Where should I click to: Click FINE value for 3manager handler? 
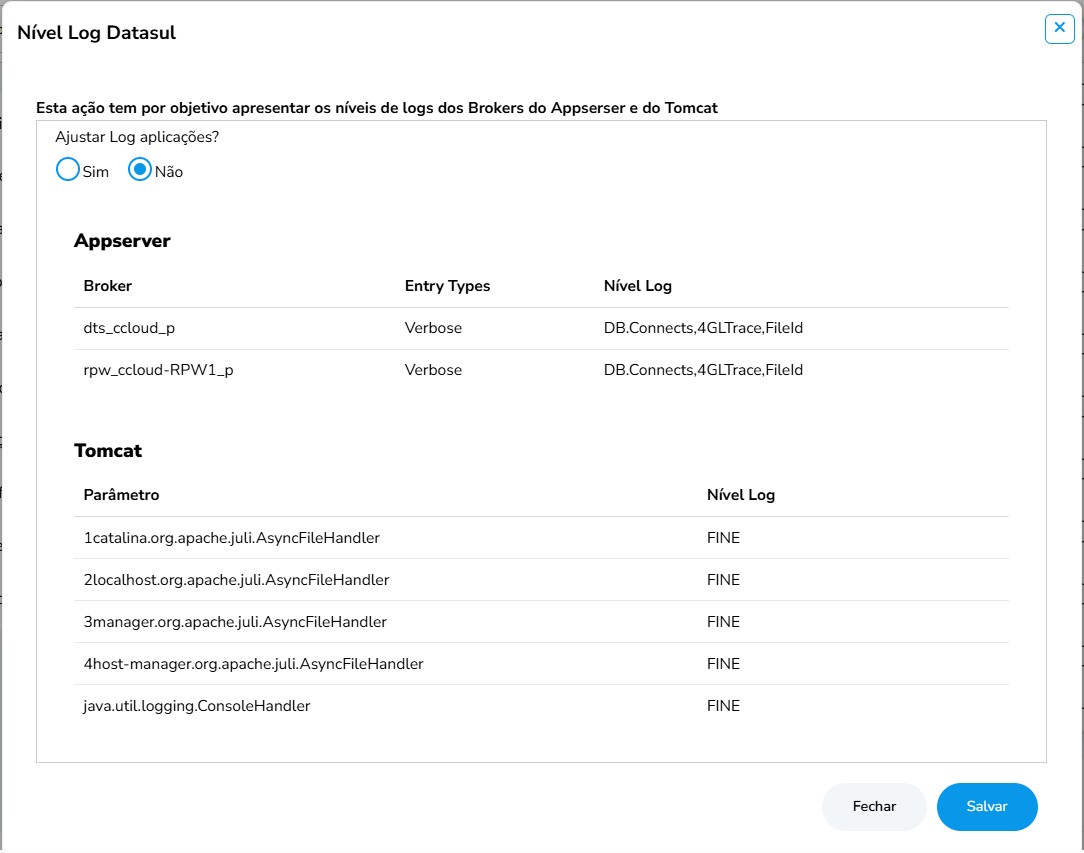(x=723, y=622)
